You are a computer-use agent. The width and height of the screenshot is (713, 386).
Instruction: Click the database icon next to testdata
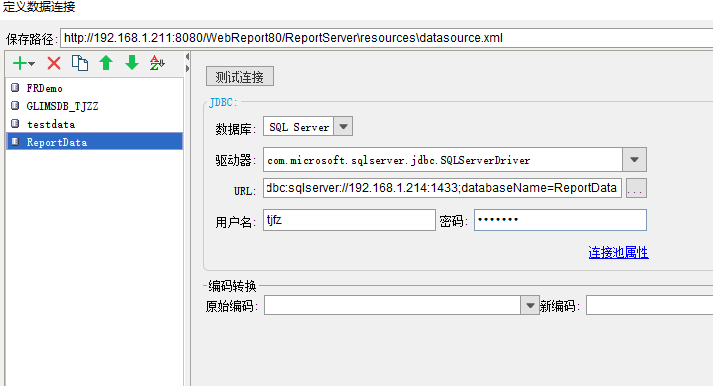tap(15, 124)
